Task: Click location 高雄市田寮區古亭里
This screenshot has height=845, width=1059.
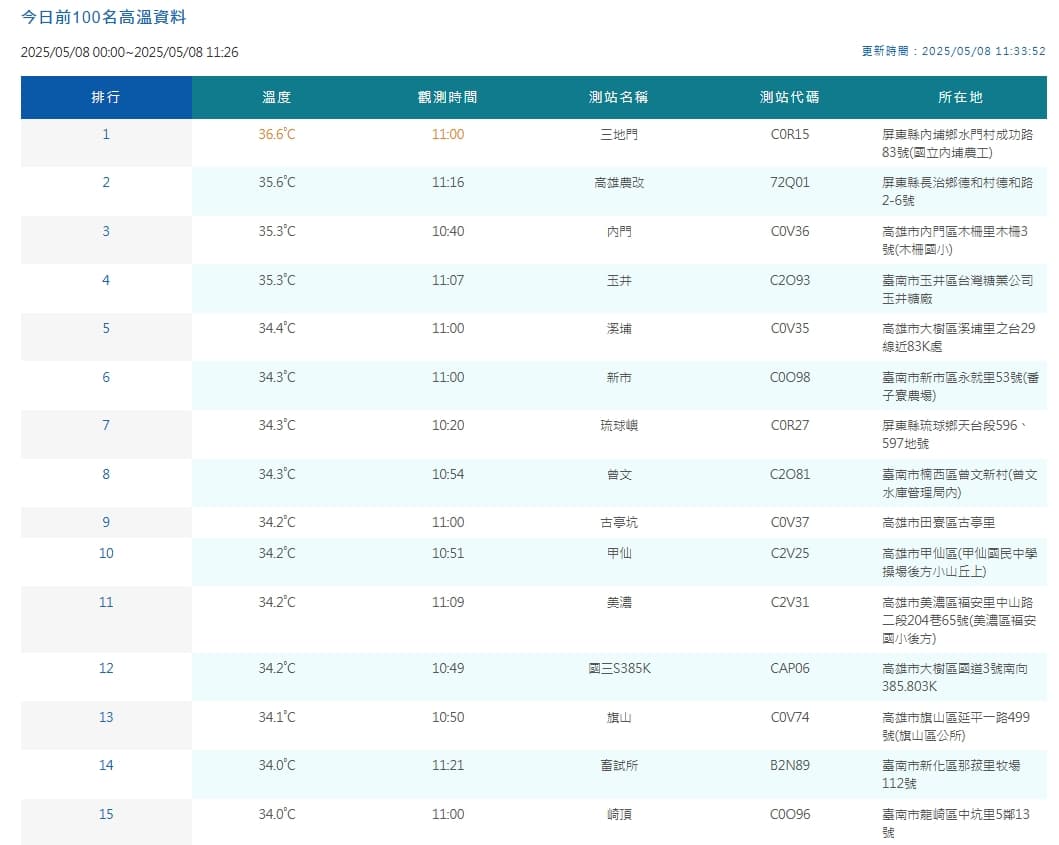Action: 938,523
